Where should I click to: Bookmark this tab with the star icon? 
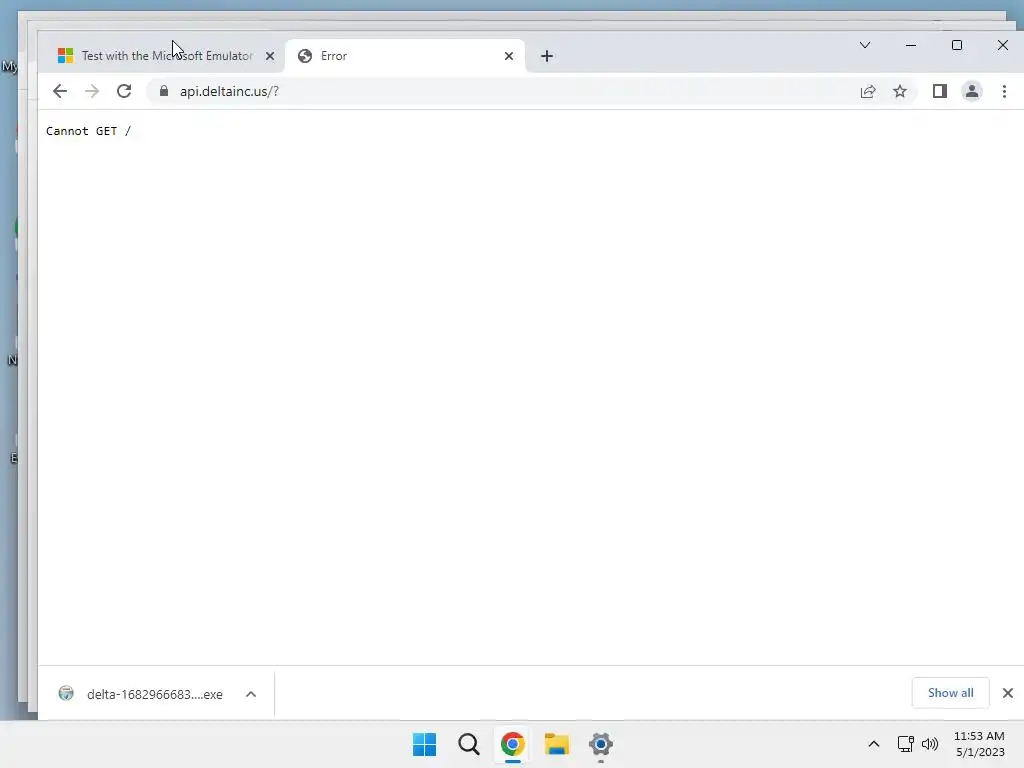point(900,91)
